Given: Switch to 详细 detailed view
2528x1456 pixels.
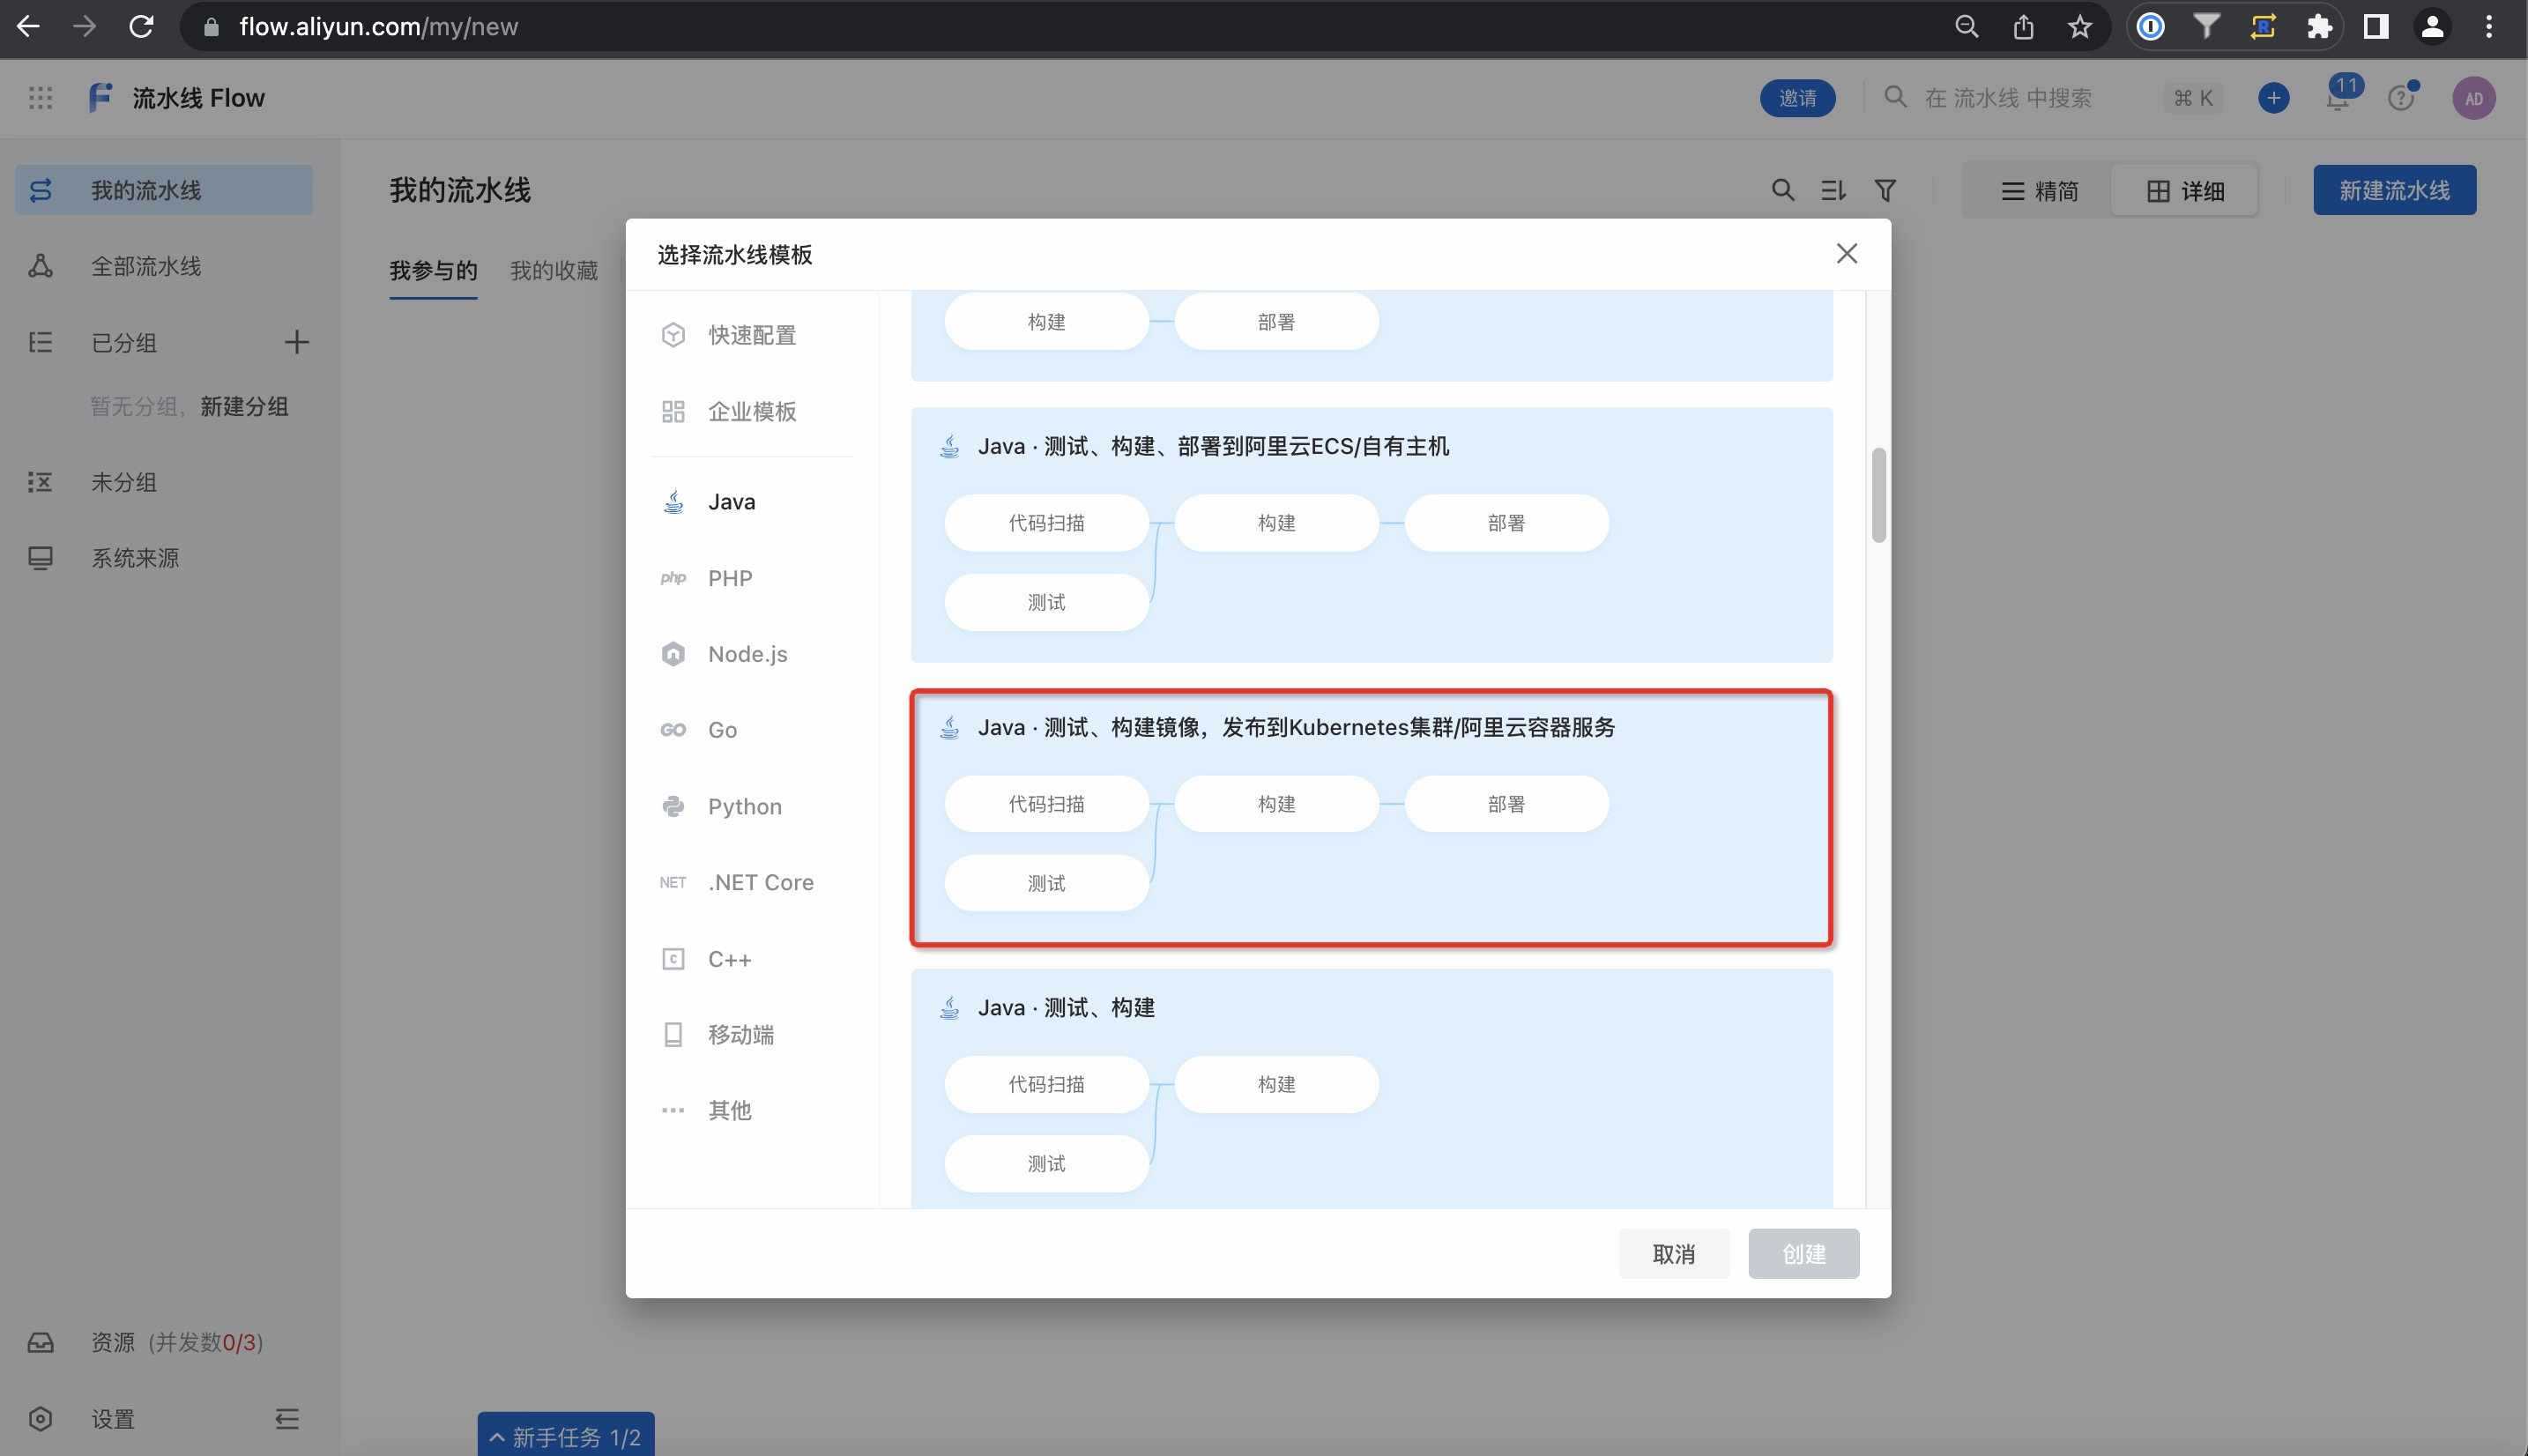Looking at the screenshot, I should [2185, 191].
